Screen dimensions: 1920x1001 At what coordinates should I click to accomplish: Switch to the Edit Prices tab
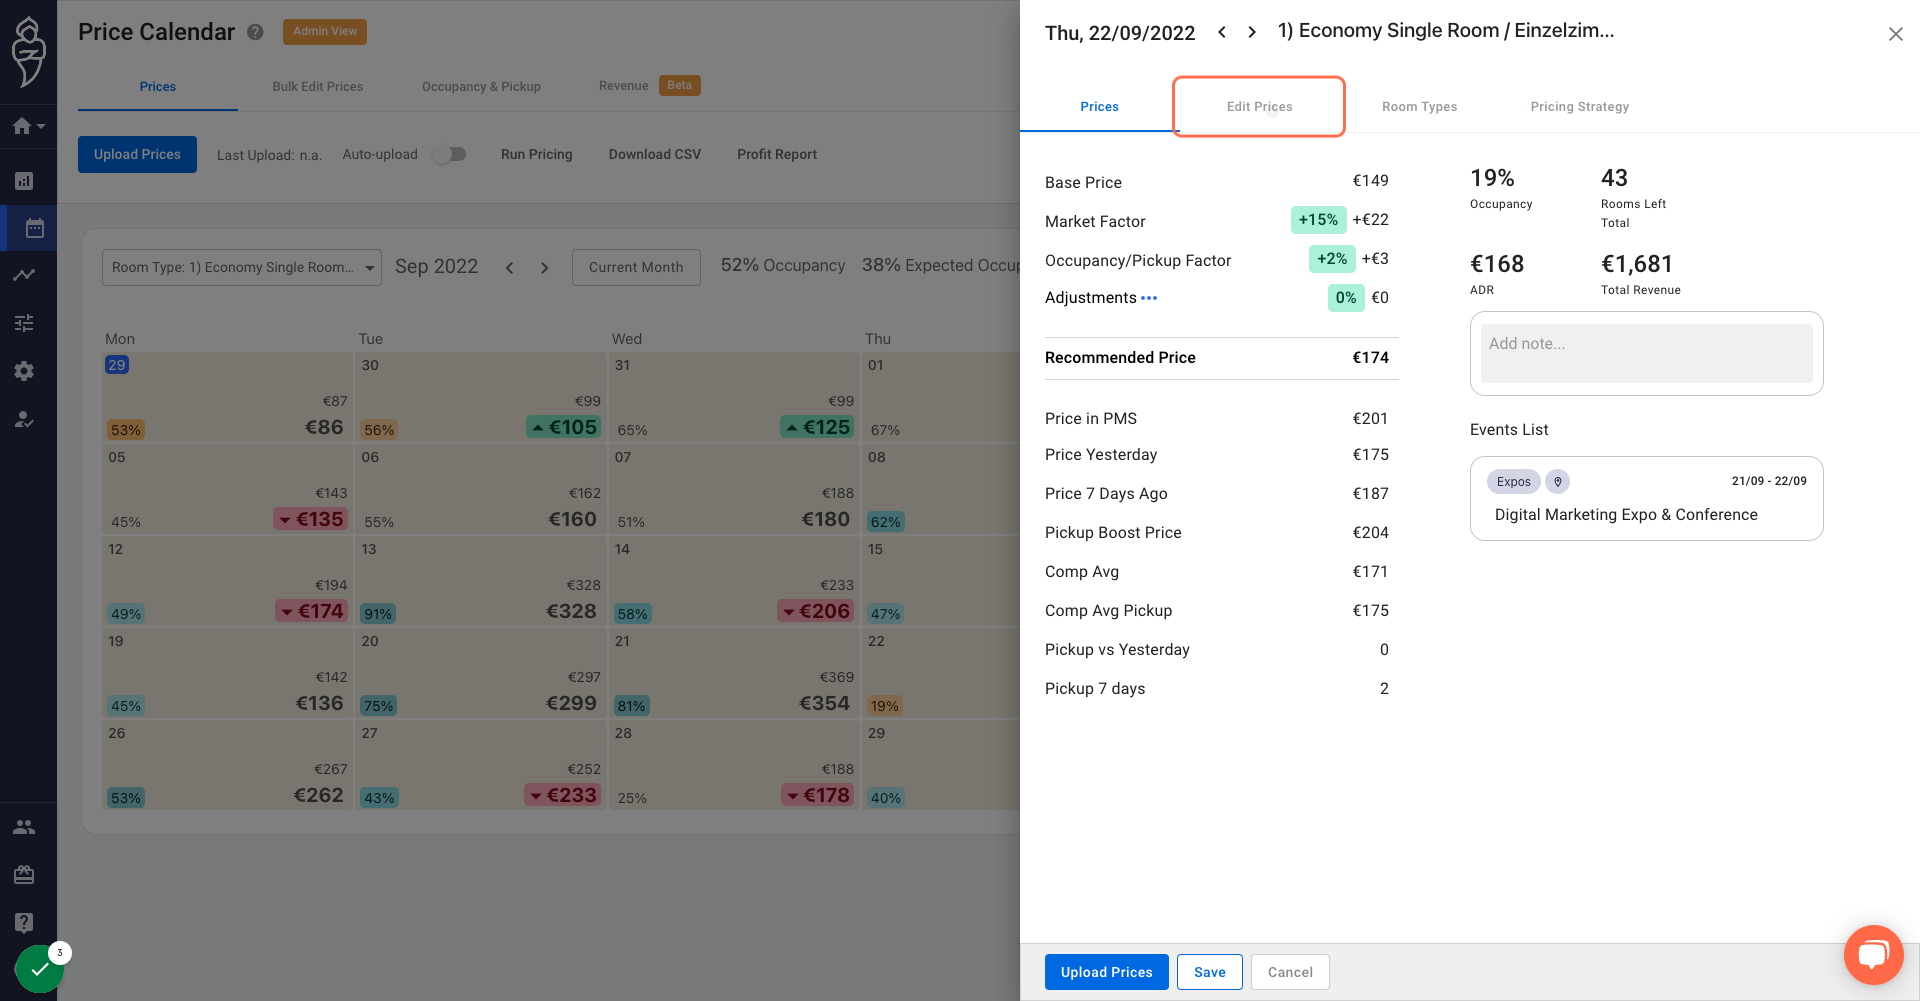[x=1259, y=107]
